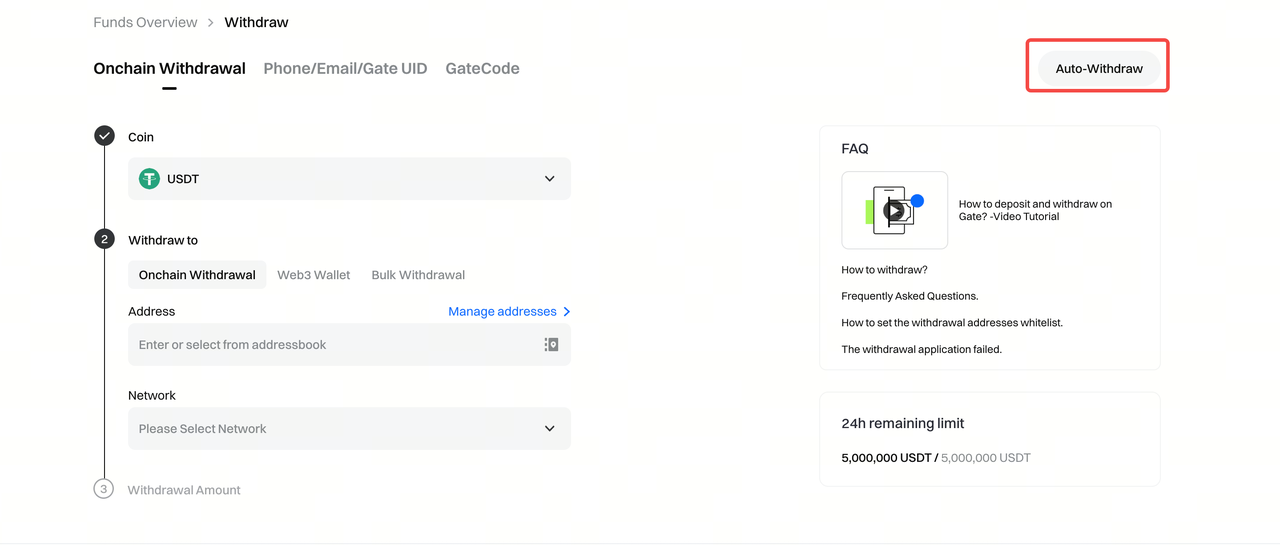Switch to the GateCode tab

coord(482,69)
